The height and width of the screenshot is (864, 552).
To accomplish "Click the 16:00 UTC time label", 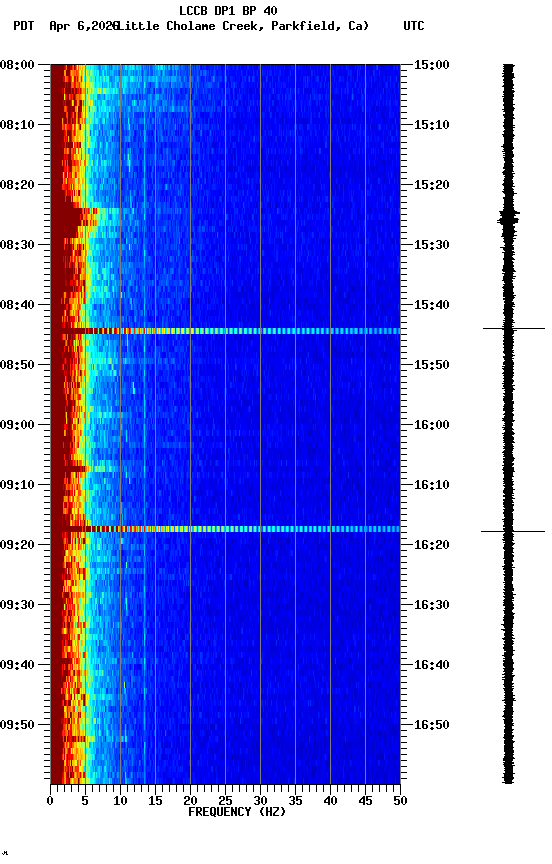I will pos(432,425).
